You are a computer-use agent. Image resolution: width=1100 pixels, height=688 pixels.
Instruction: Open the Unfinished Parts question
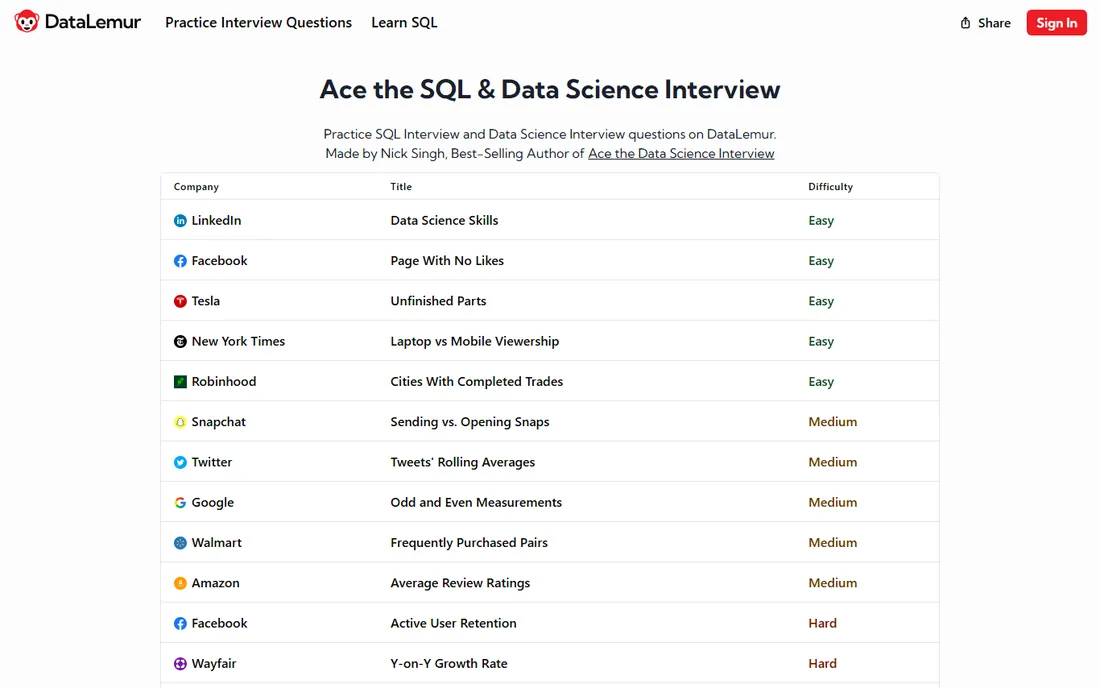438,301
